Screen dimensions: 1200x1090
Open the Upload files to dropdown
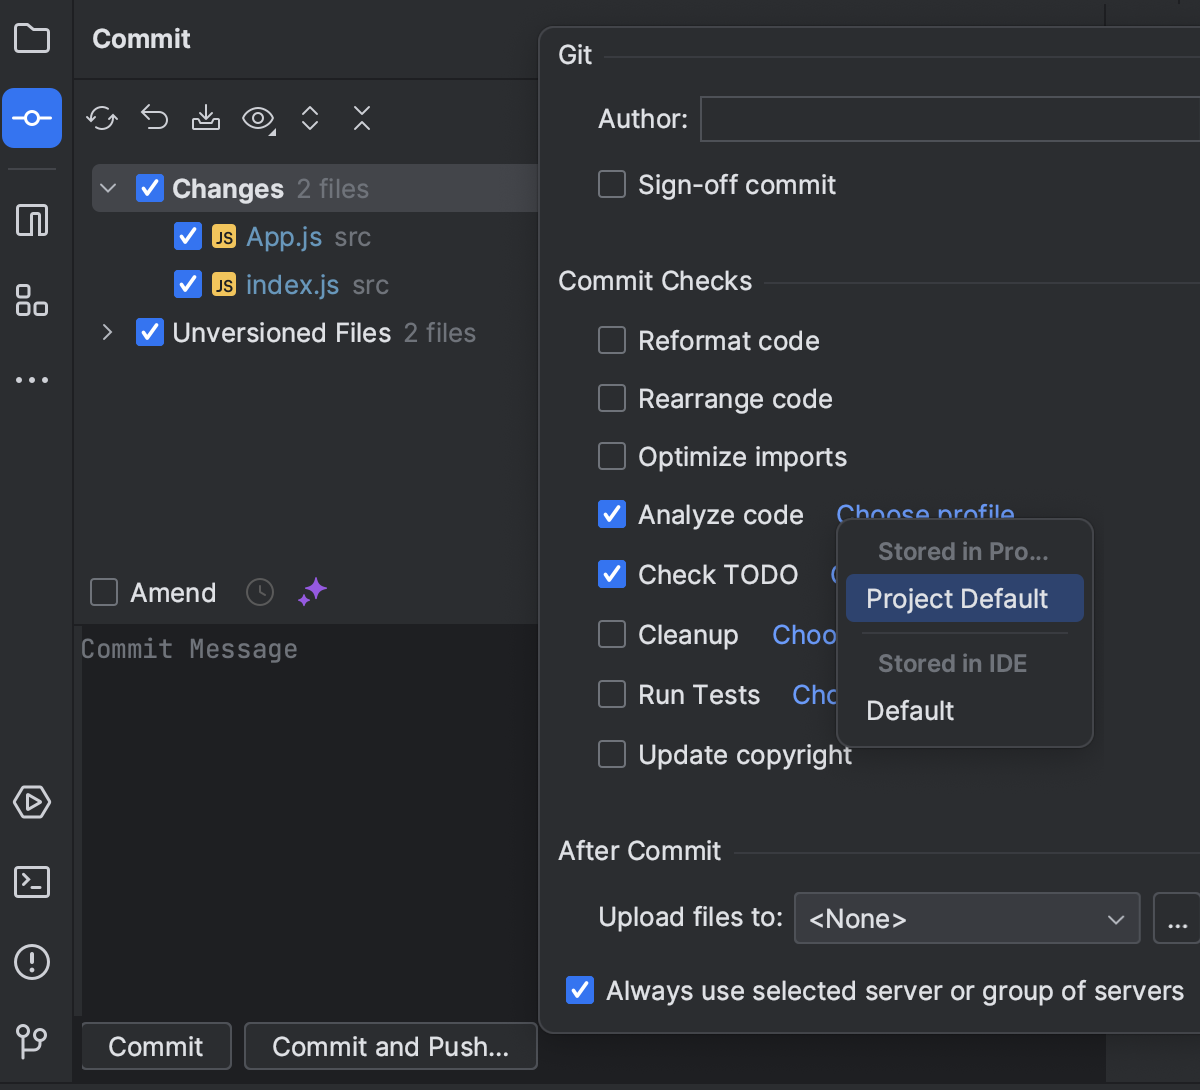pos(966,918)
